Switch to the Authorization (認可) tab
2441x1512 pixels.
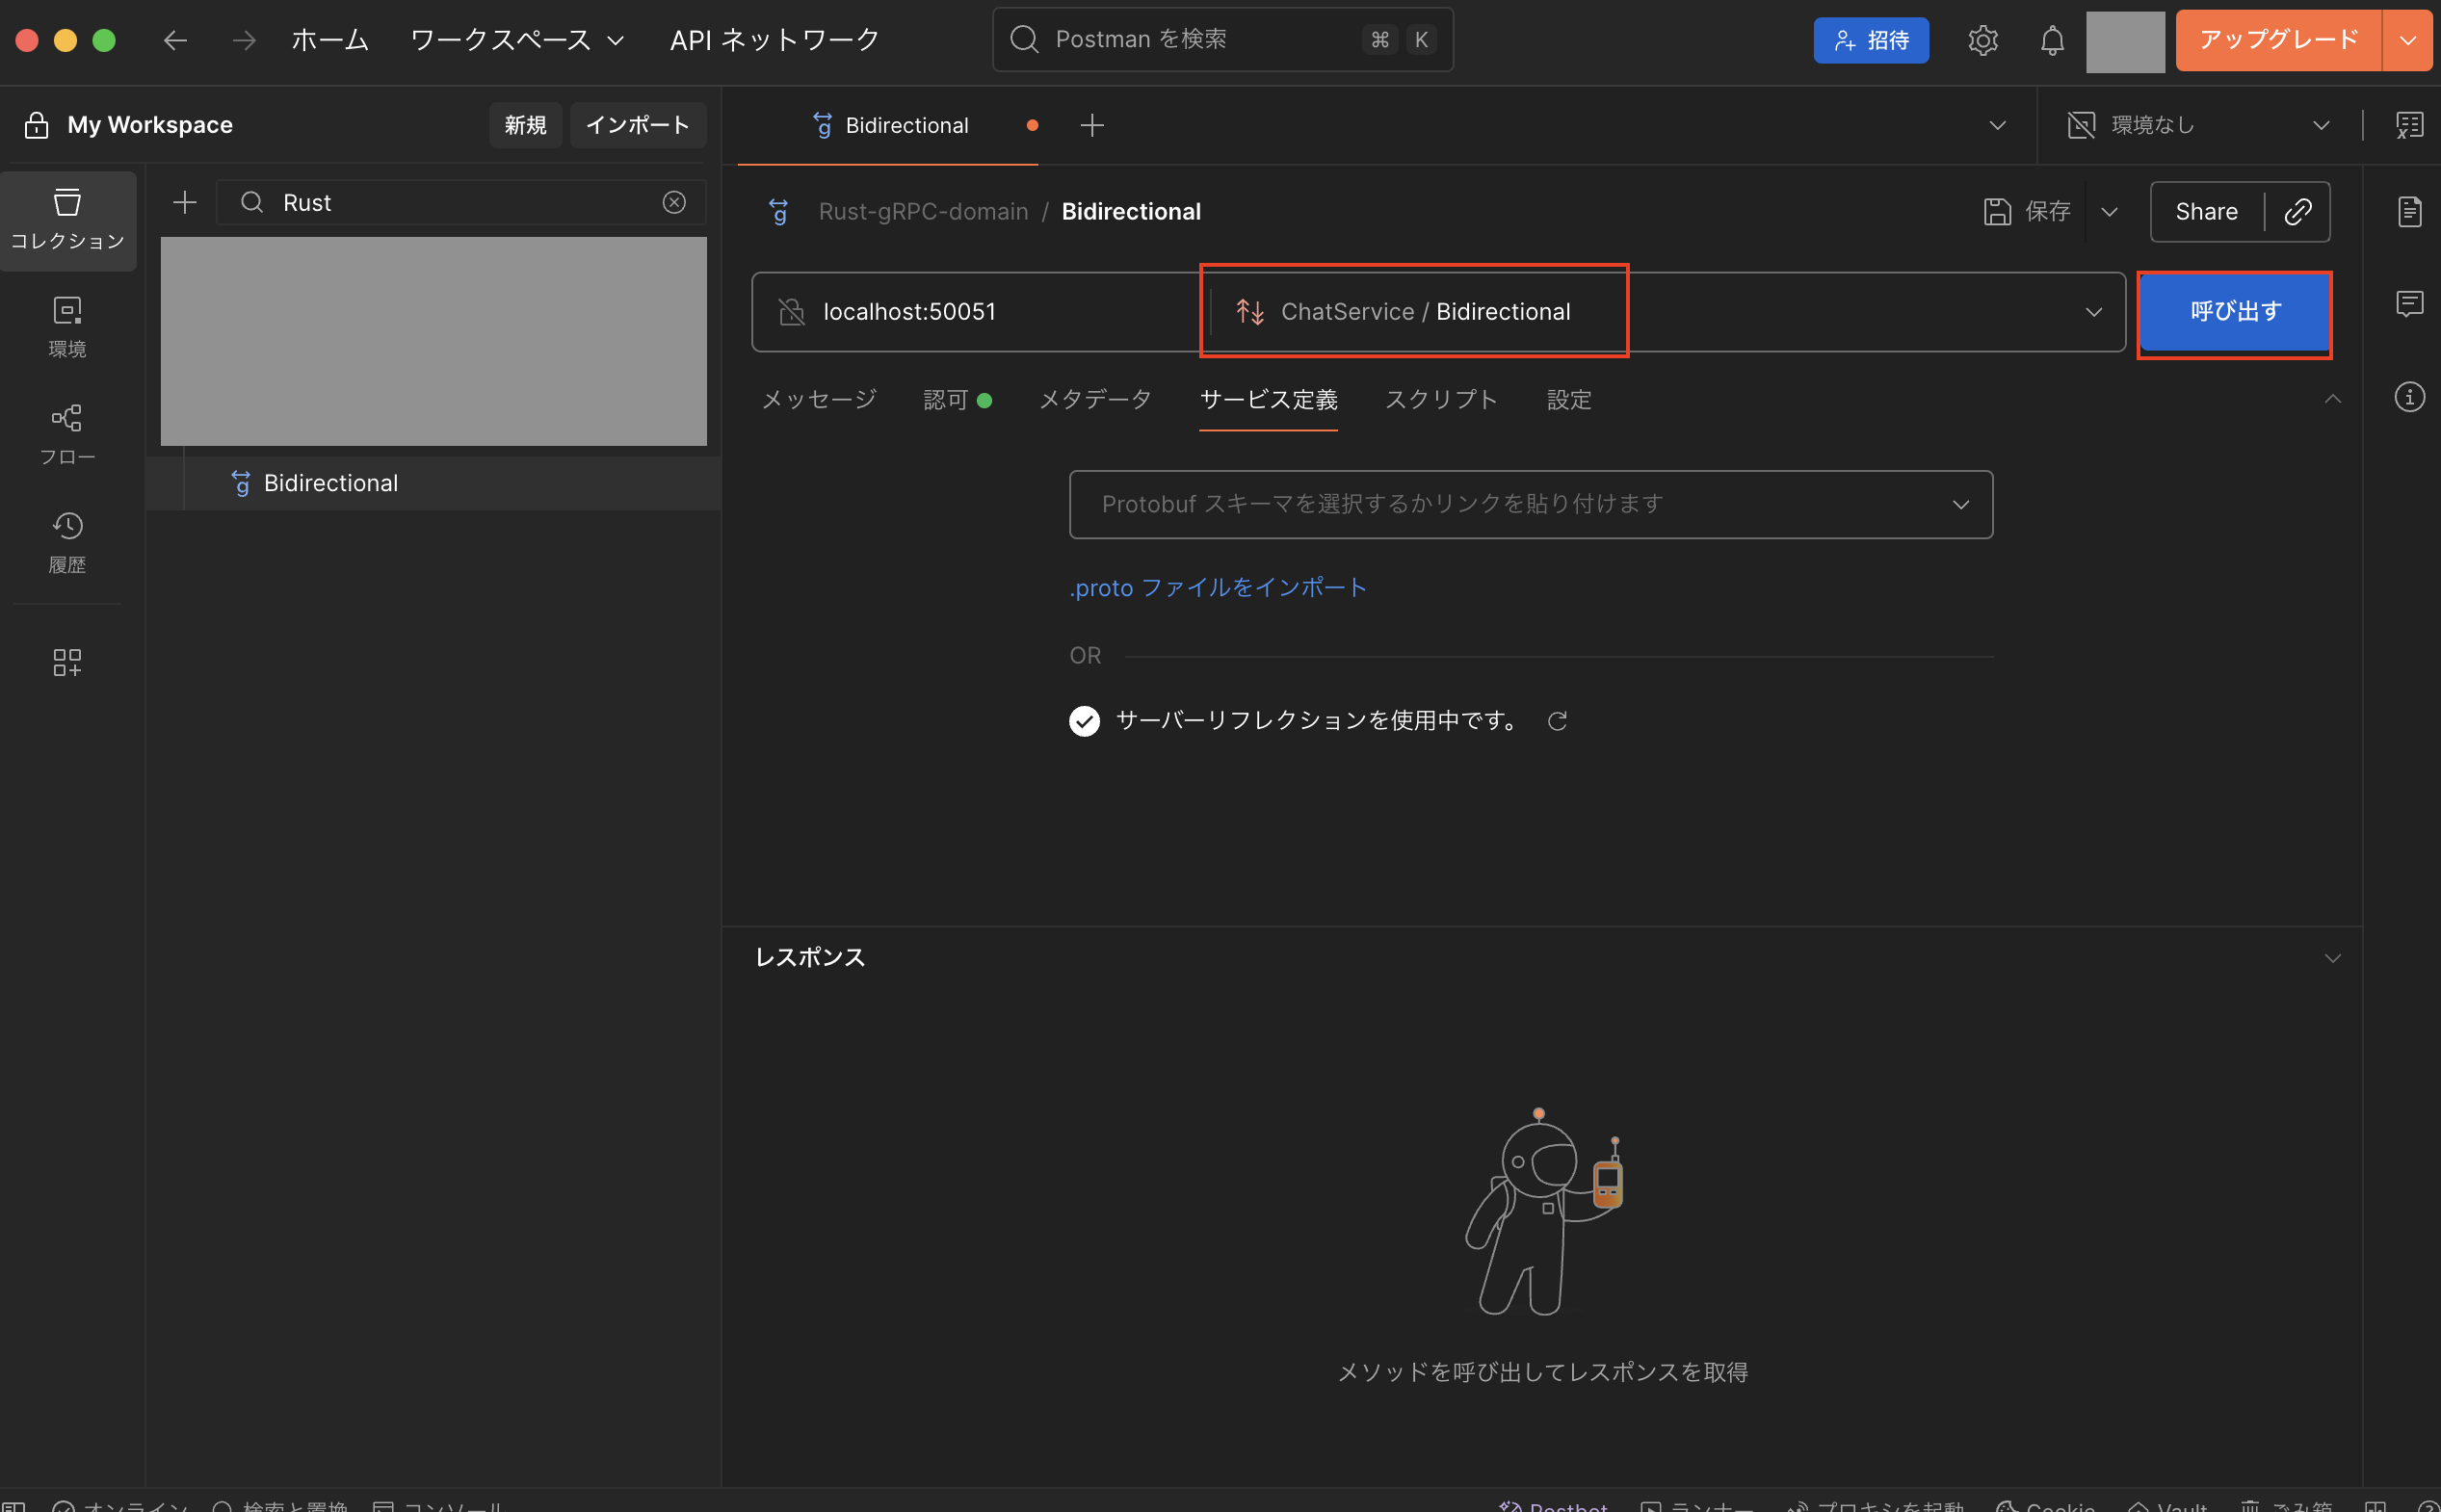pos(957,399)
